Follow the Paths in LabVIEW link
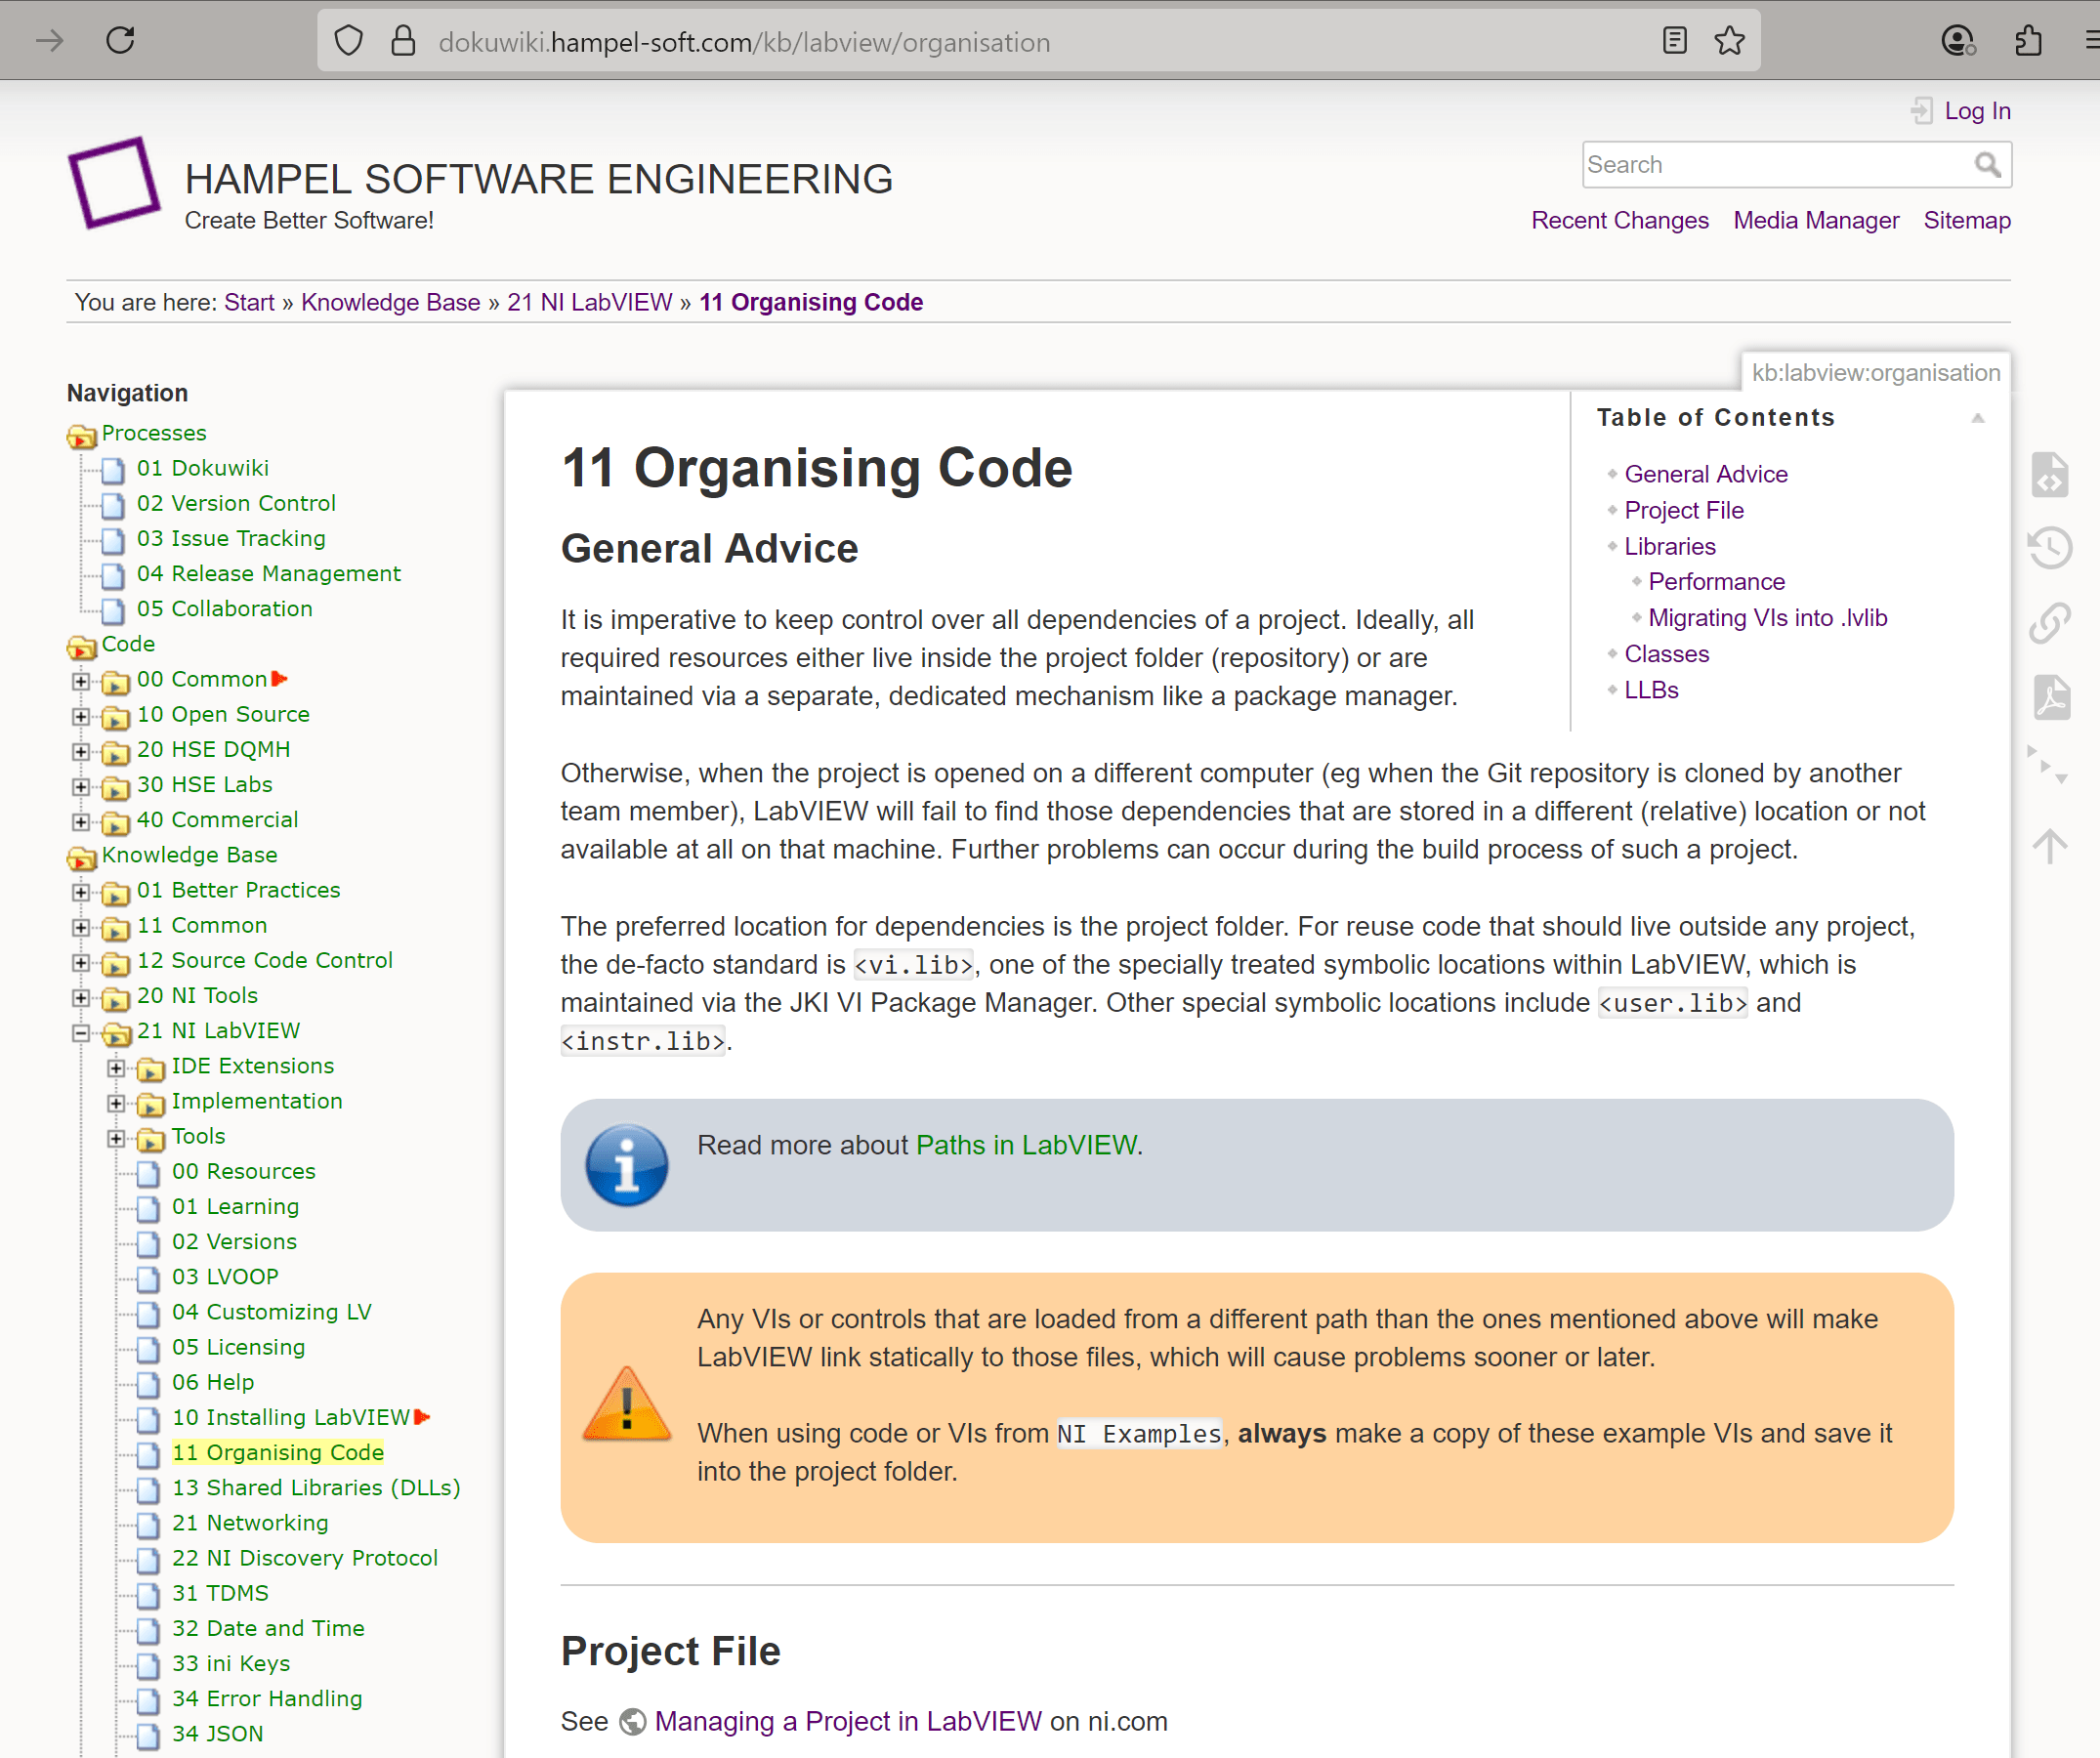2100x1758 pixels. tap(1026, 1145)
